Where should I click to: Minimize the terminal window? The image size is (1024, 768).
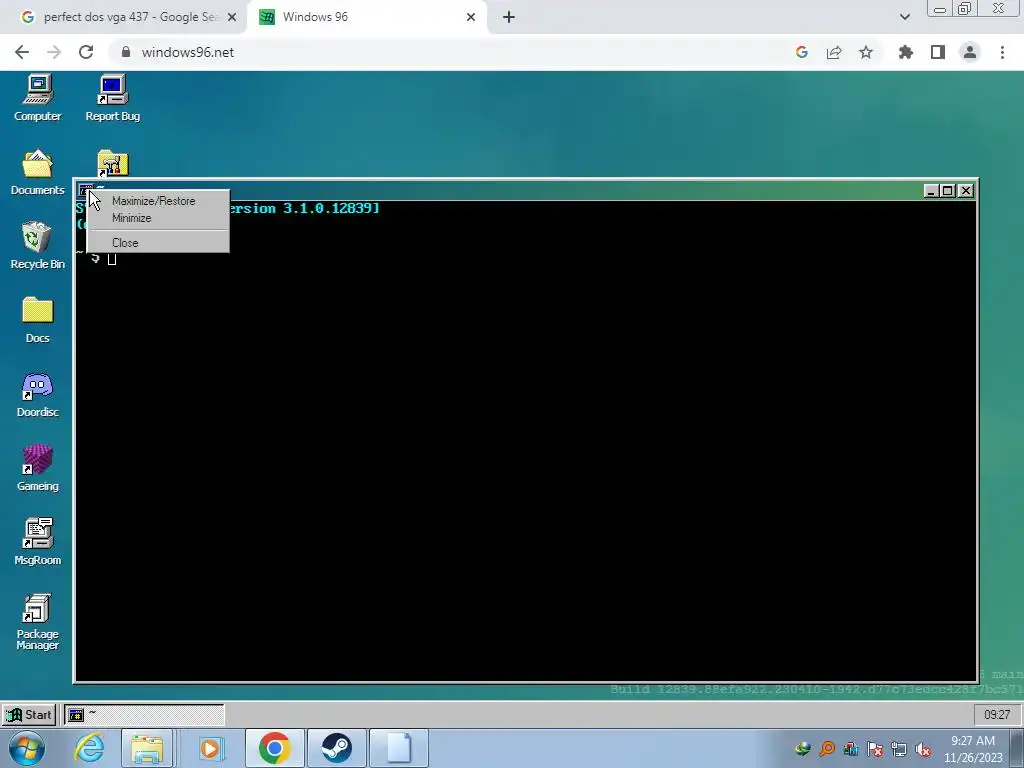click(931, 191)
